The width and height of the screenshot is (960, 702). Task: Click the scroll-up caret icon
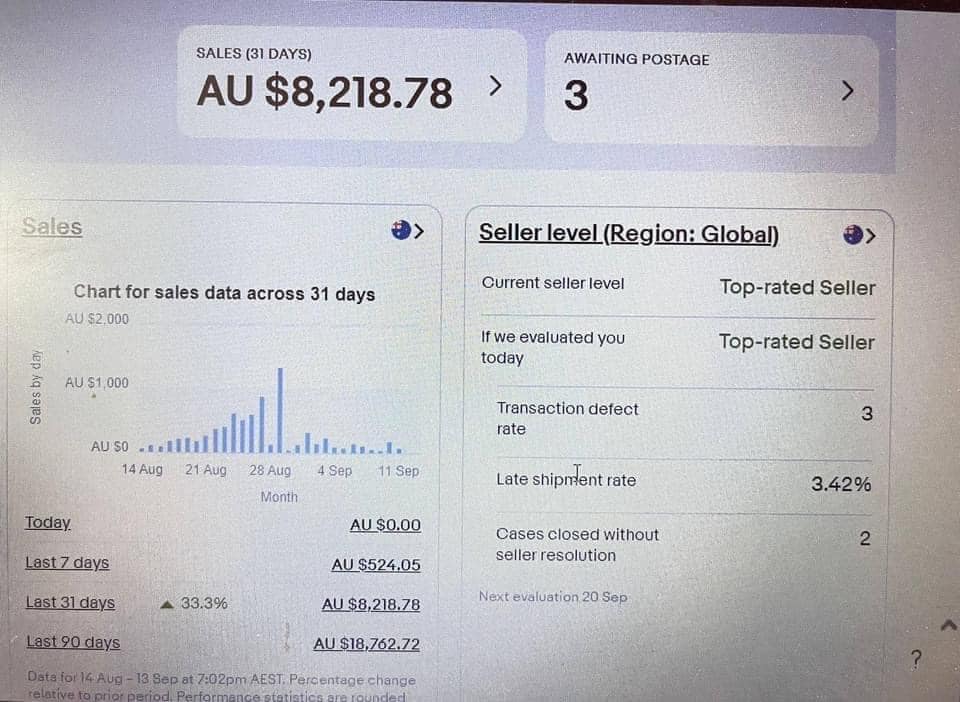coord(948,625)
